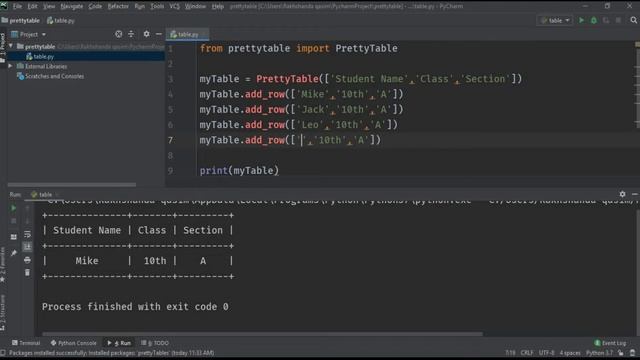Screen dimensions: 640x360
Task: Open the Code menu
Action: [x=95, y=6]
